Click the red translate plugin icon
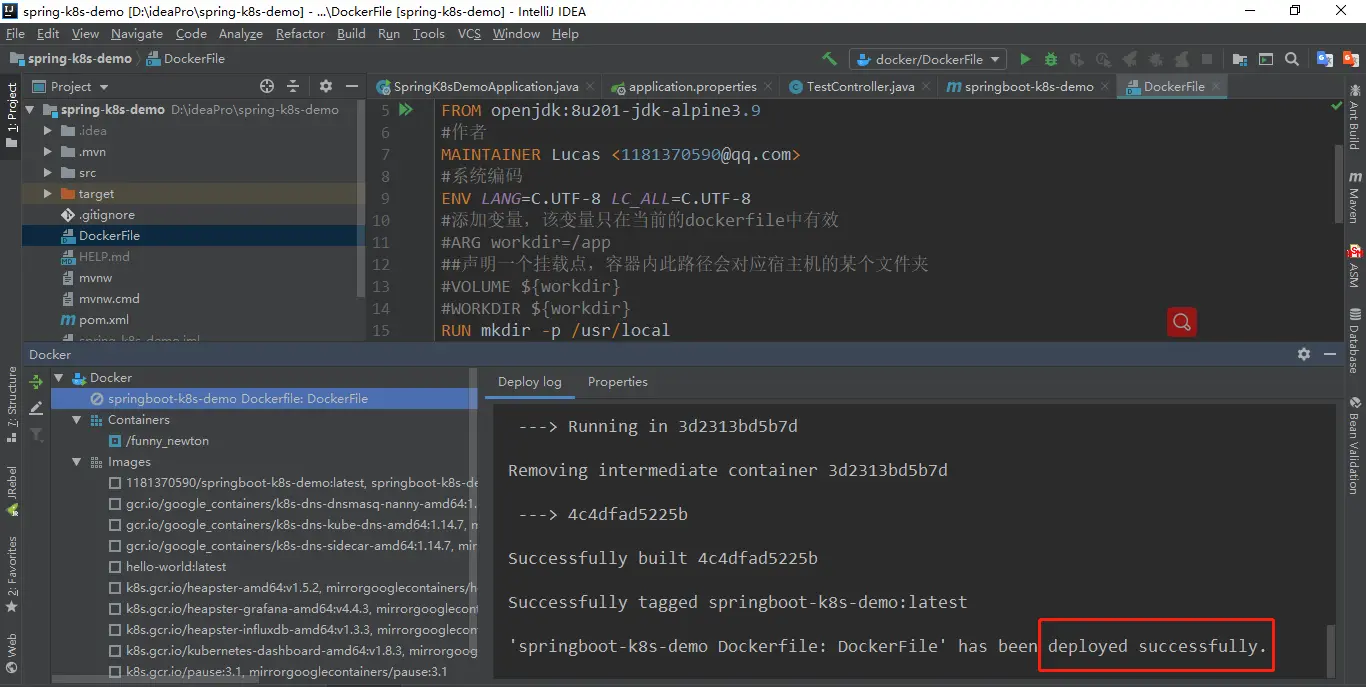The image size is (1366, 687). pyautogui.click(x=1349, y=59)
